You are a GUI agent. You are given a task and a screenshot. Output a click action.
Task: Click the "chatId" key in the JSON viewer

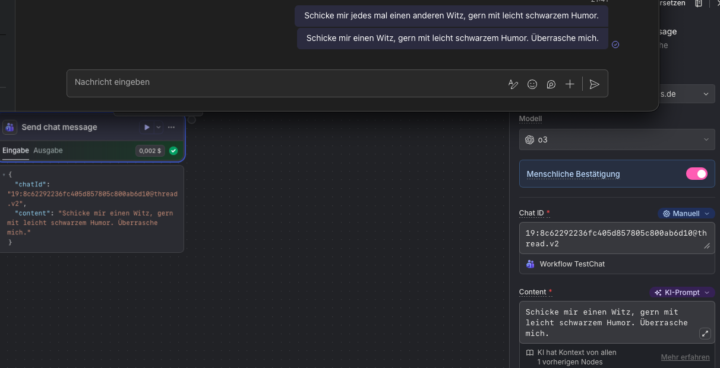(32, 184)
